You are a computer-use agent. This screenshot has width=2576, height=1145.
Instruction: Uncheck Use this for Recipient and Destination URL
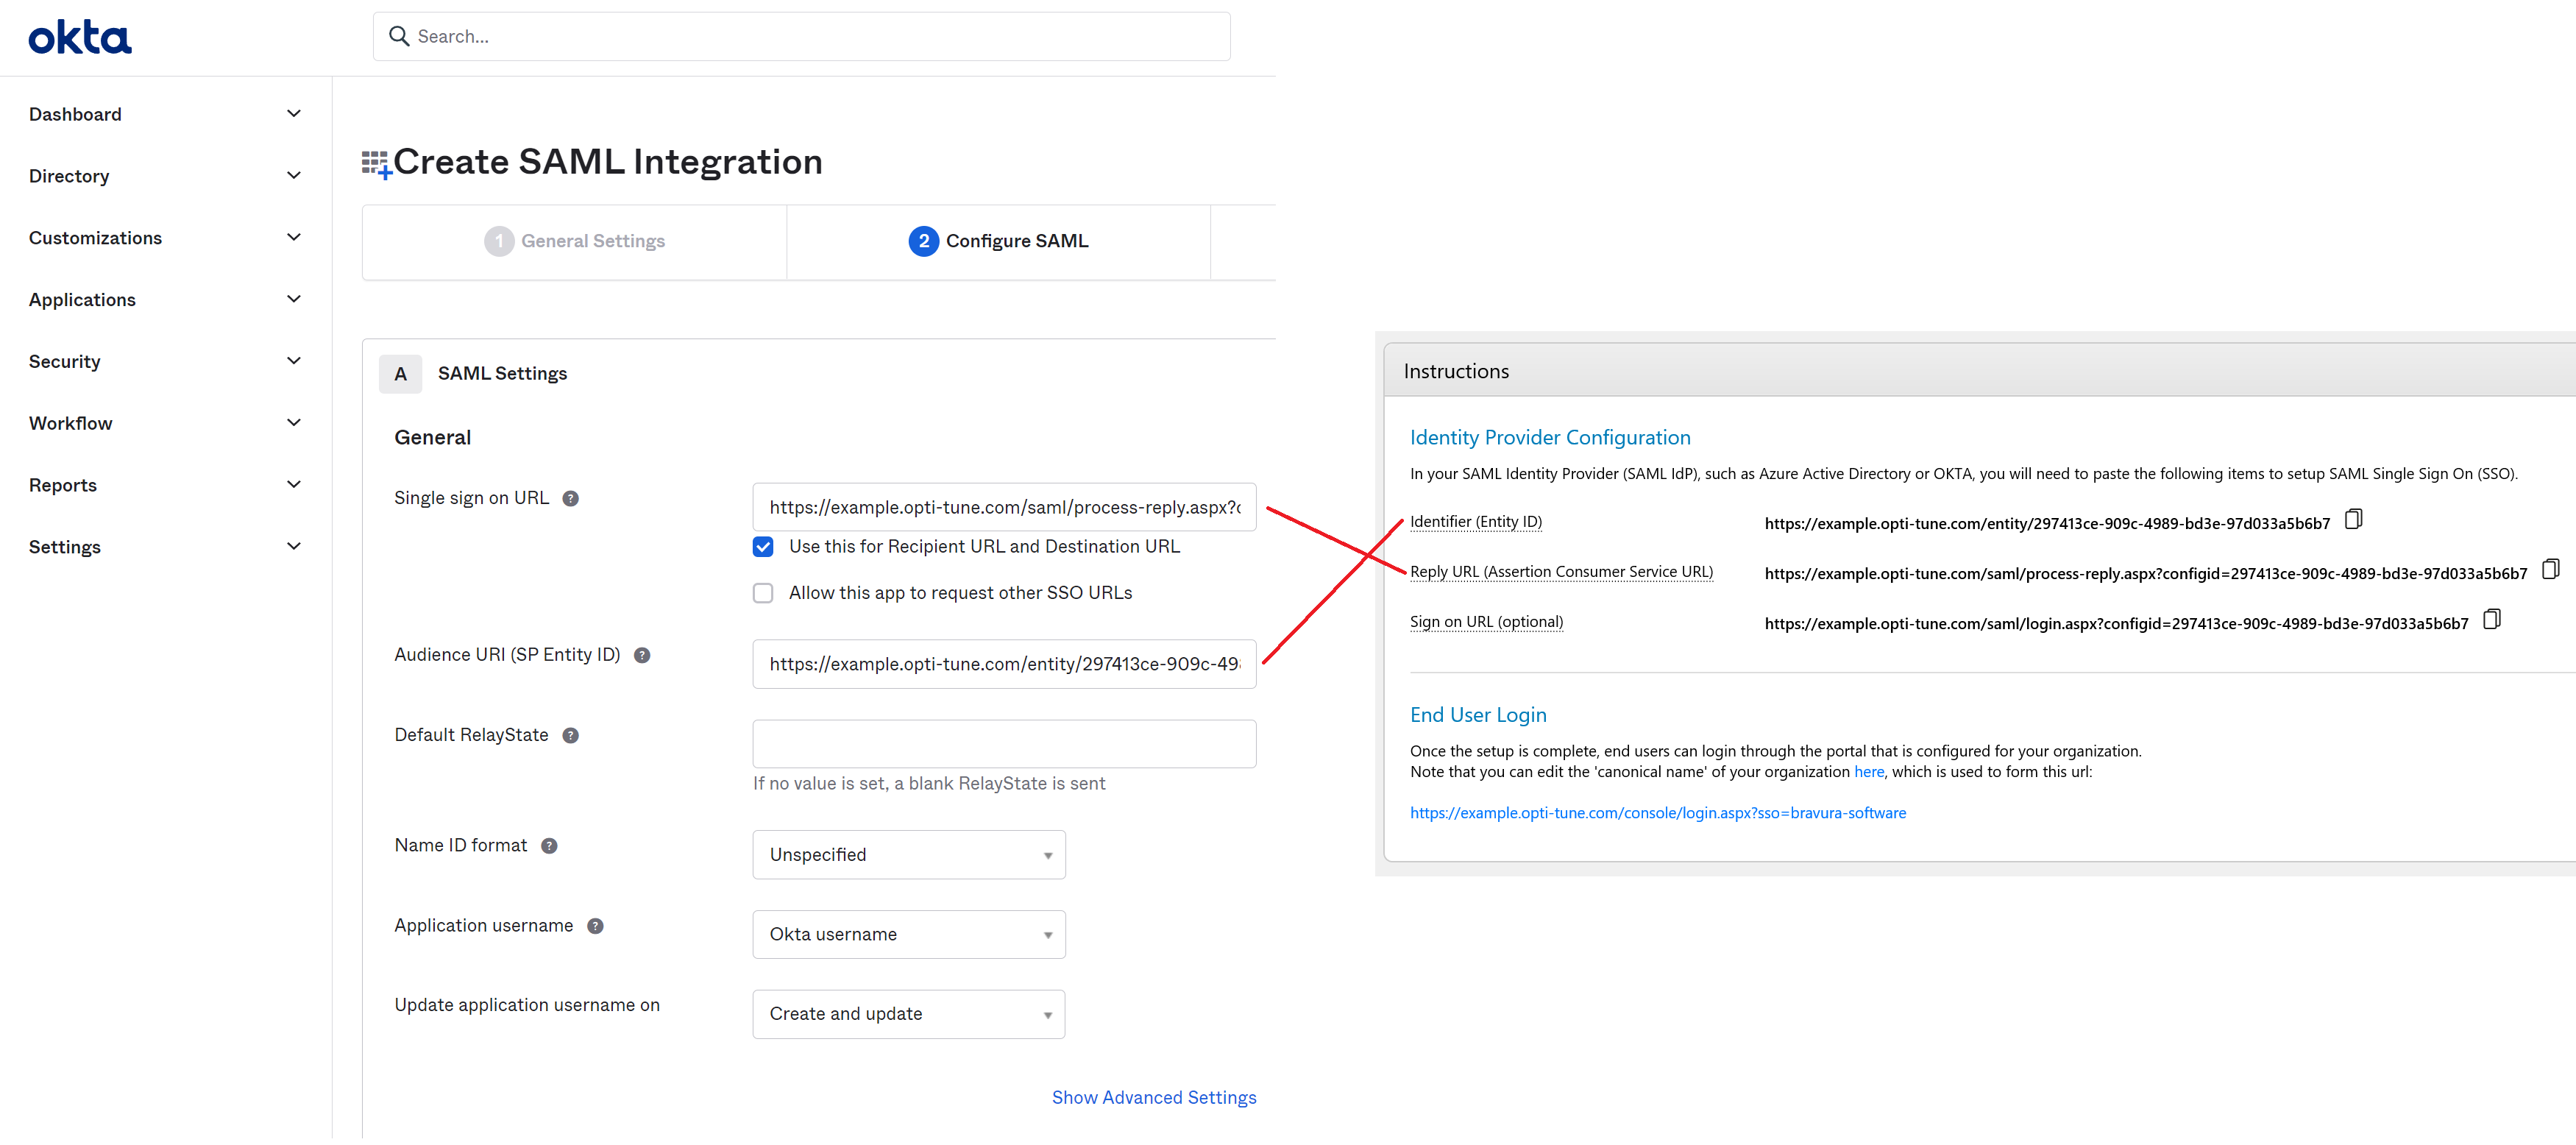[x=763, y=547]
